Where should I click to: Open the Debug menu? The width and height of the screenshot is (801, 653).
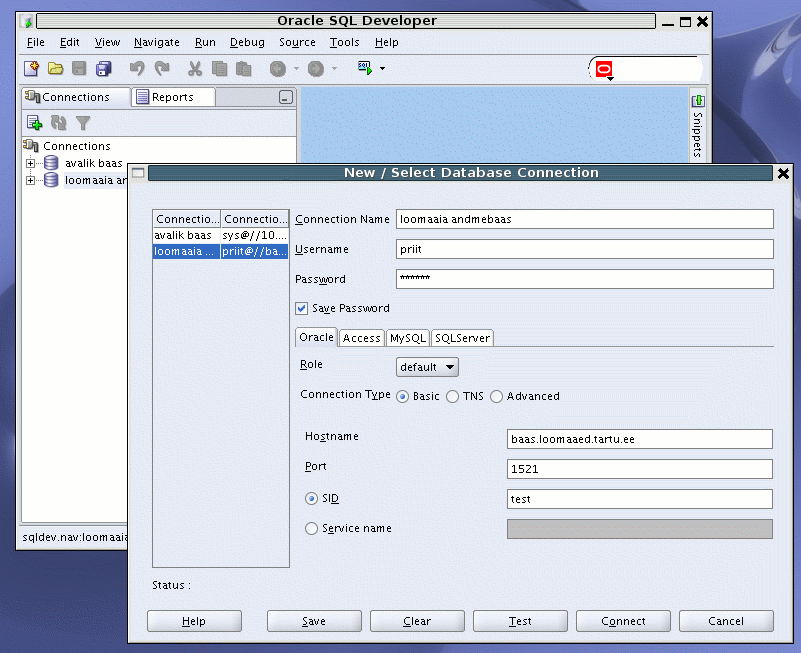(x=247, y=42)
